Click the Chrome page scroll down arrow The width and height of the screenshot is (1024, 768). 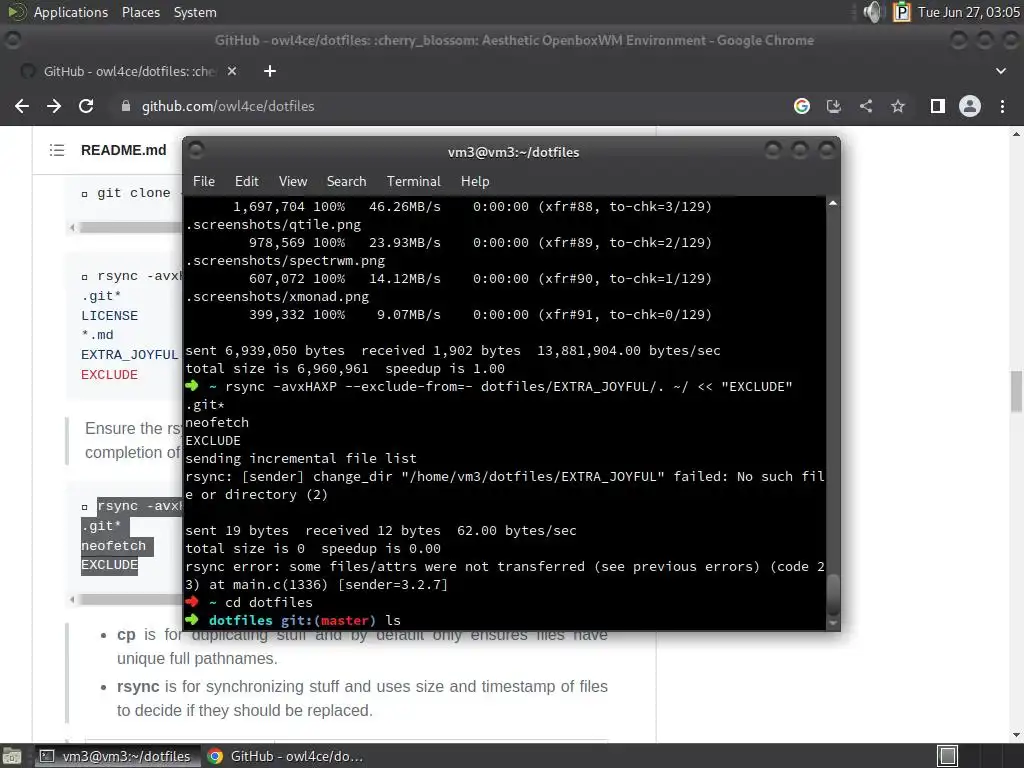1016,735
